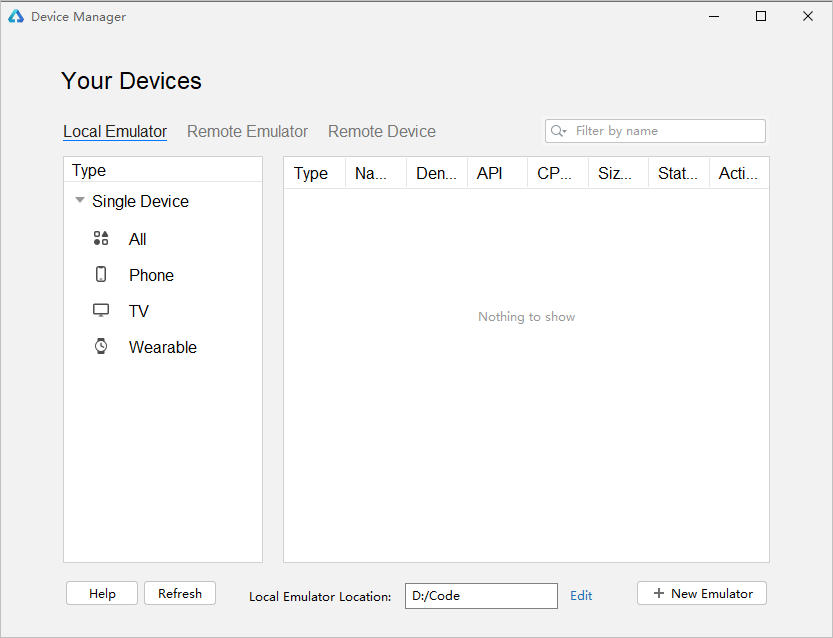Focus the Filter by name search field
Screen dimensions: 833x638
tap(655, 131)
